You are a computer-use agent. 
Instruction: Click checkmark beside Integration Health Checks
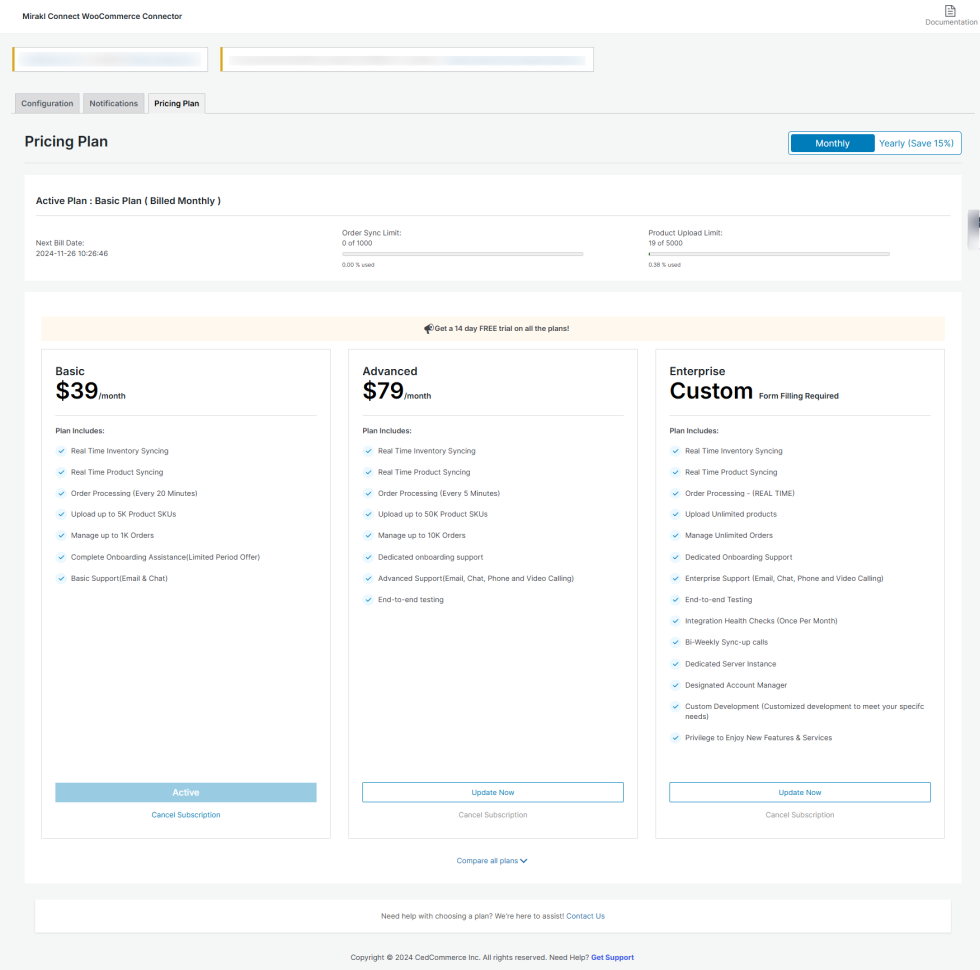(675, 621)
